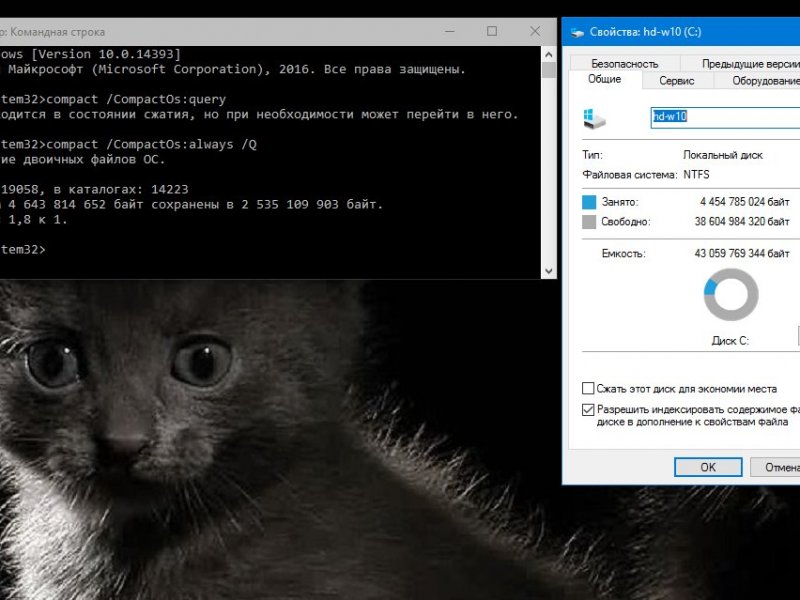Click the Командная строка window title
This screenshot has width=800, height=600.
click(57, 32)
